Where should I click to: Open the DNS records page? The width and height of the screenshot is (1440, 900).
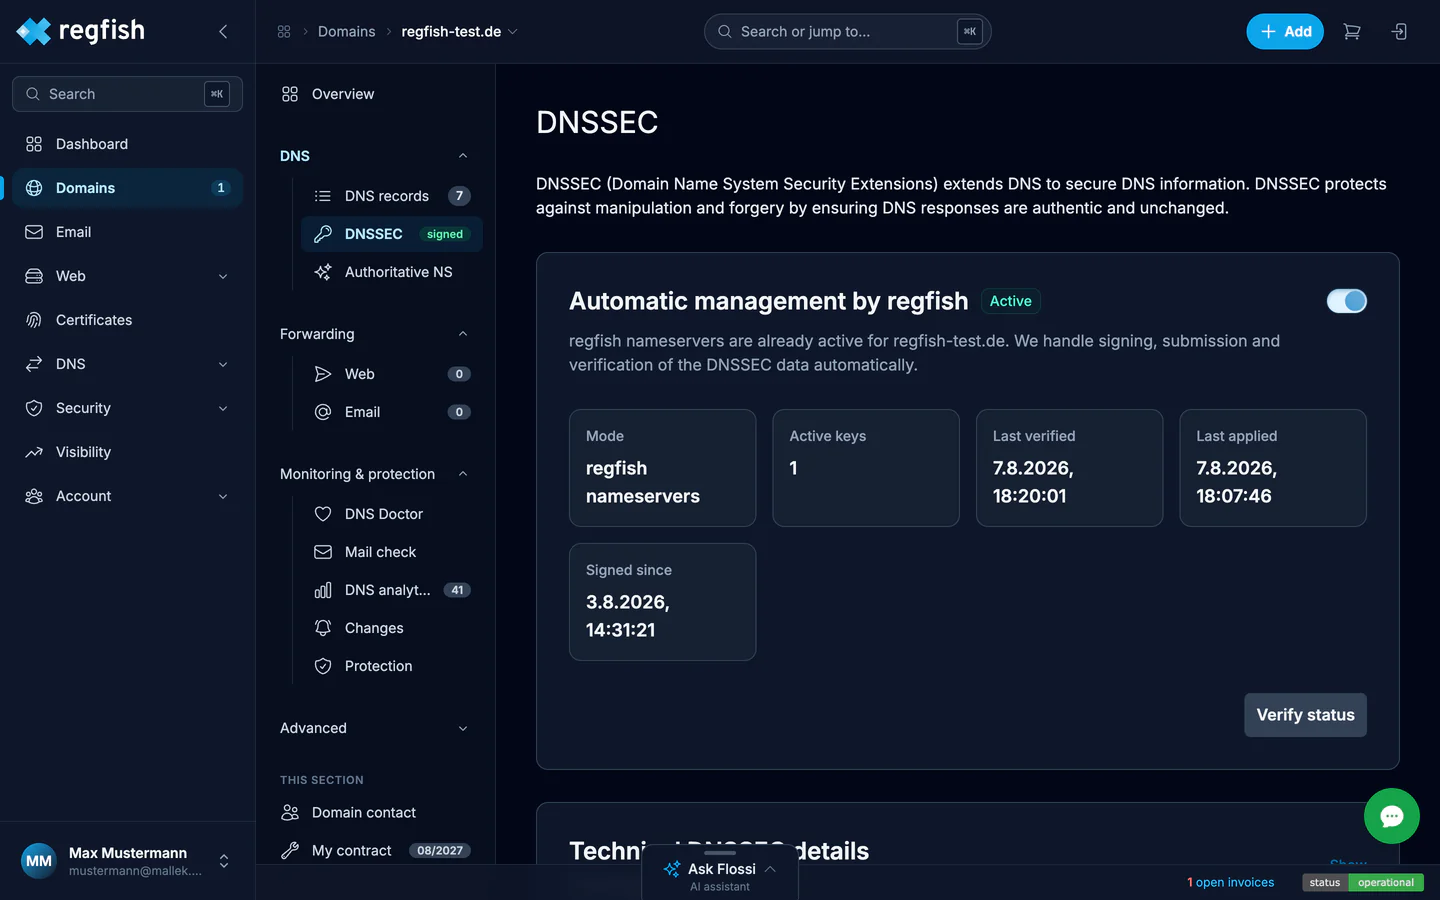[x=392, y=196]
